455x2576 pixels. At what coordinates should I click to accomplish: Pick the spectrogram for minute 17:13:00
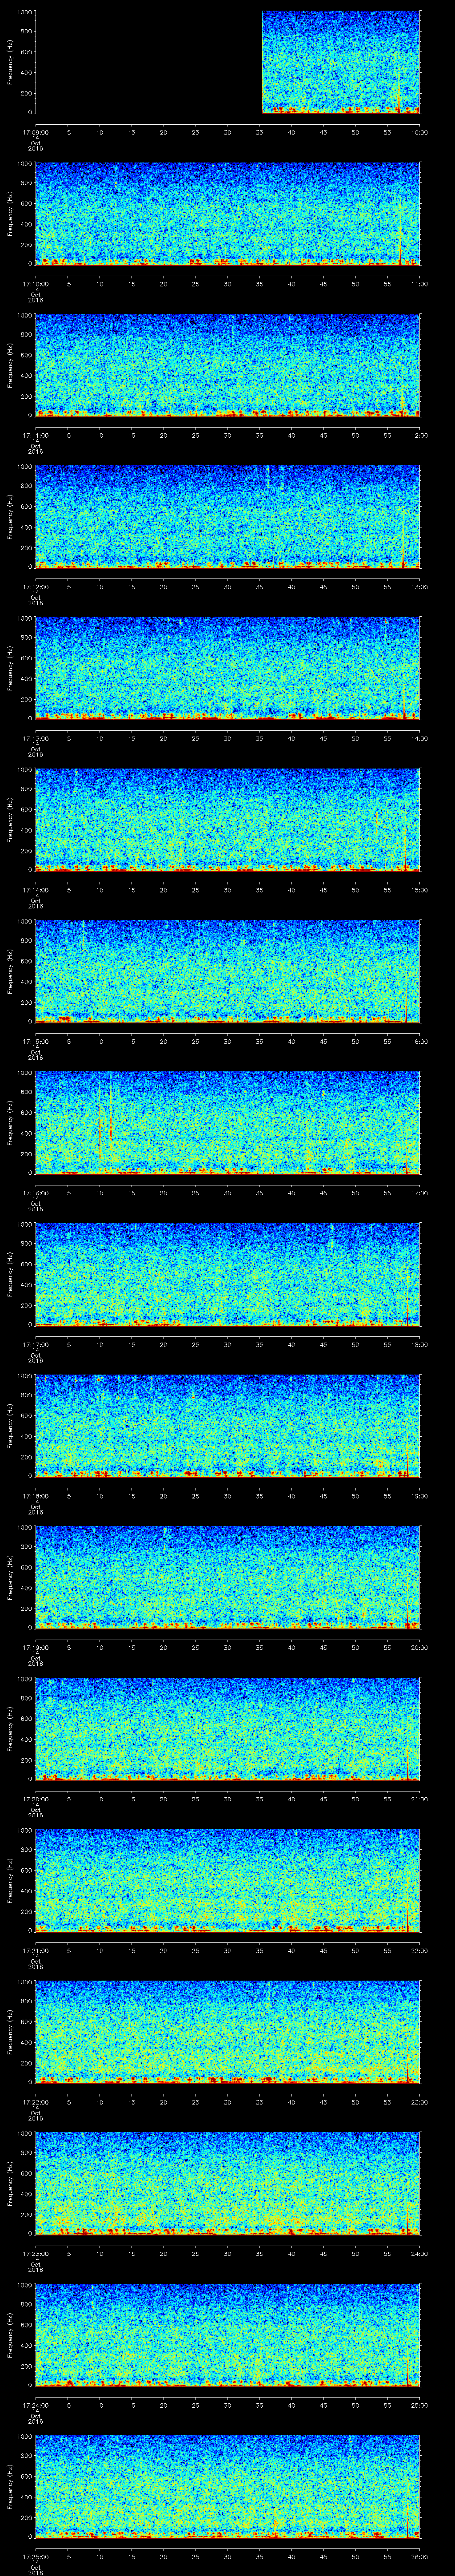[x=228, y=668]
